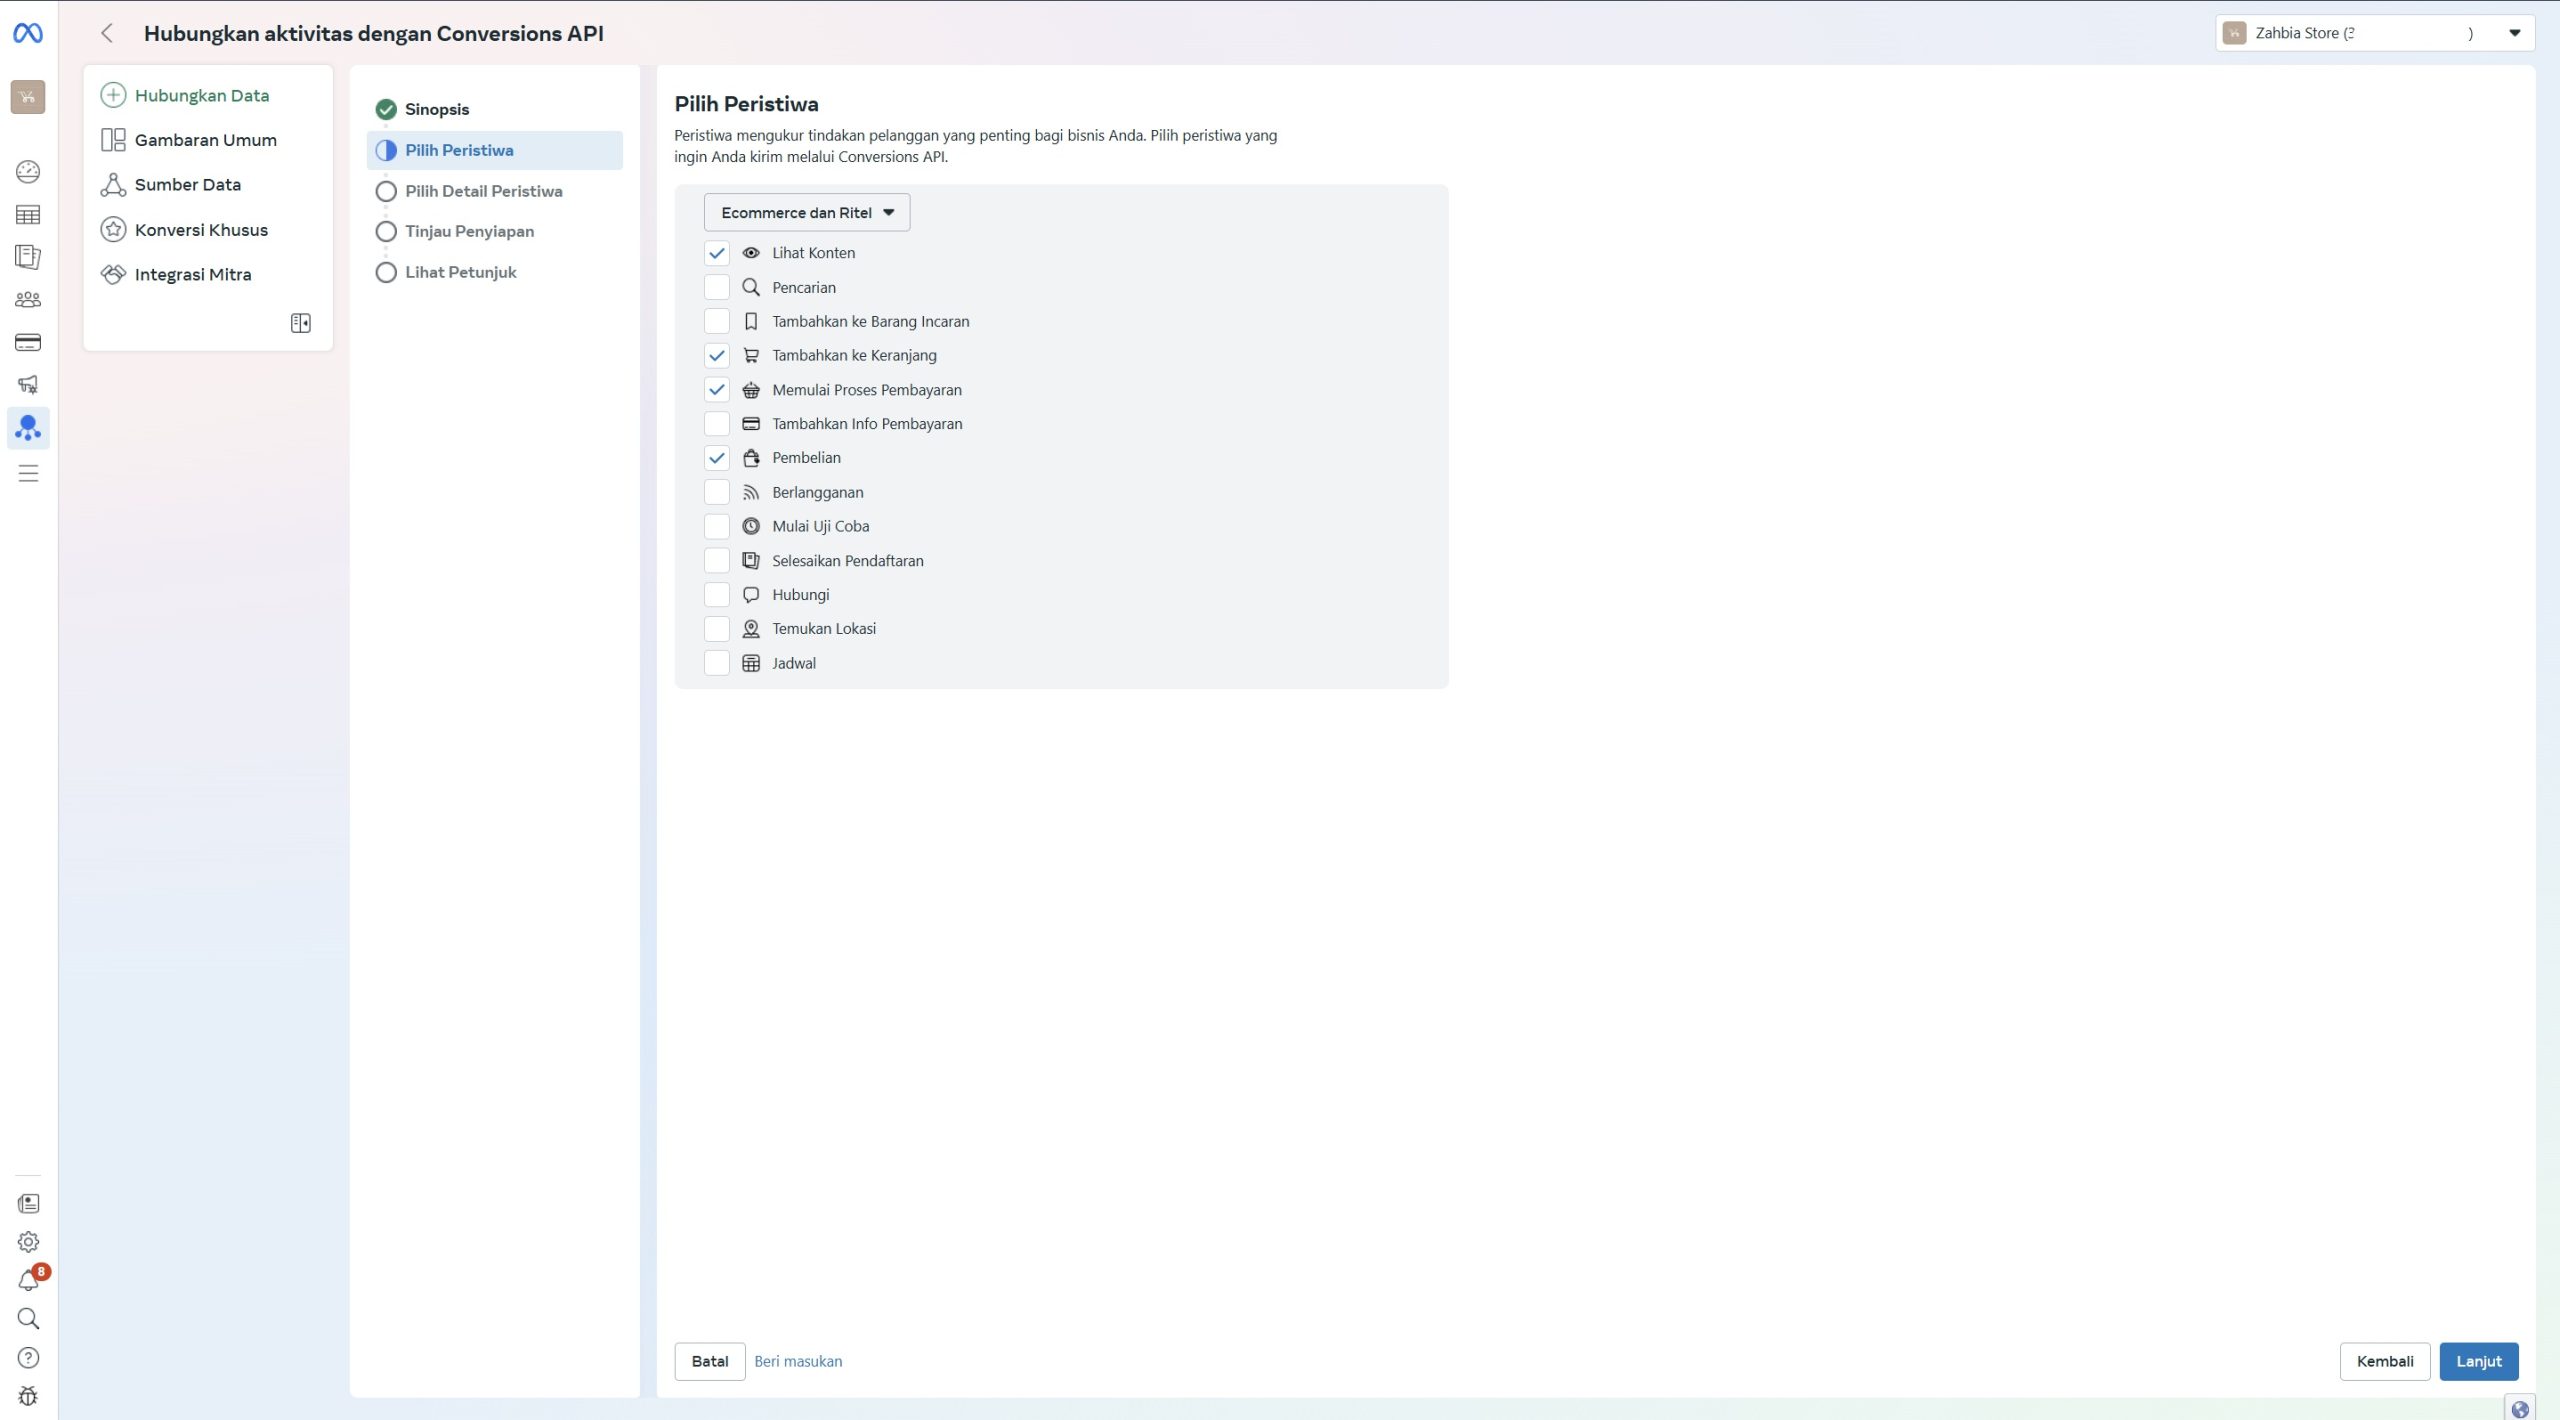Collapse the navigation panel icon

(x=300, y=323)
